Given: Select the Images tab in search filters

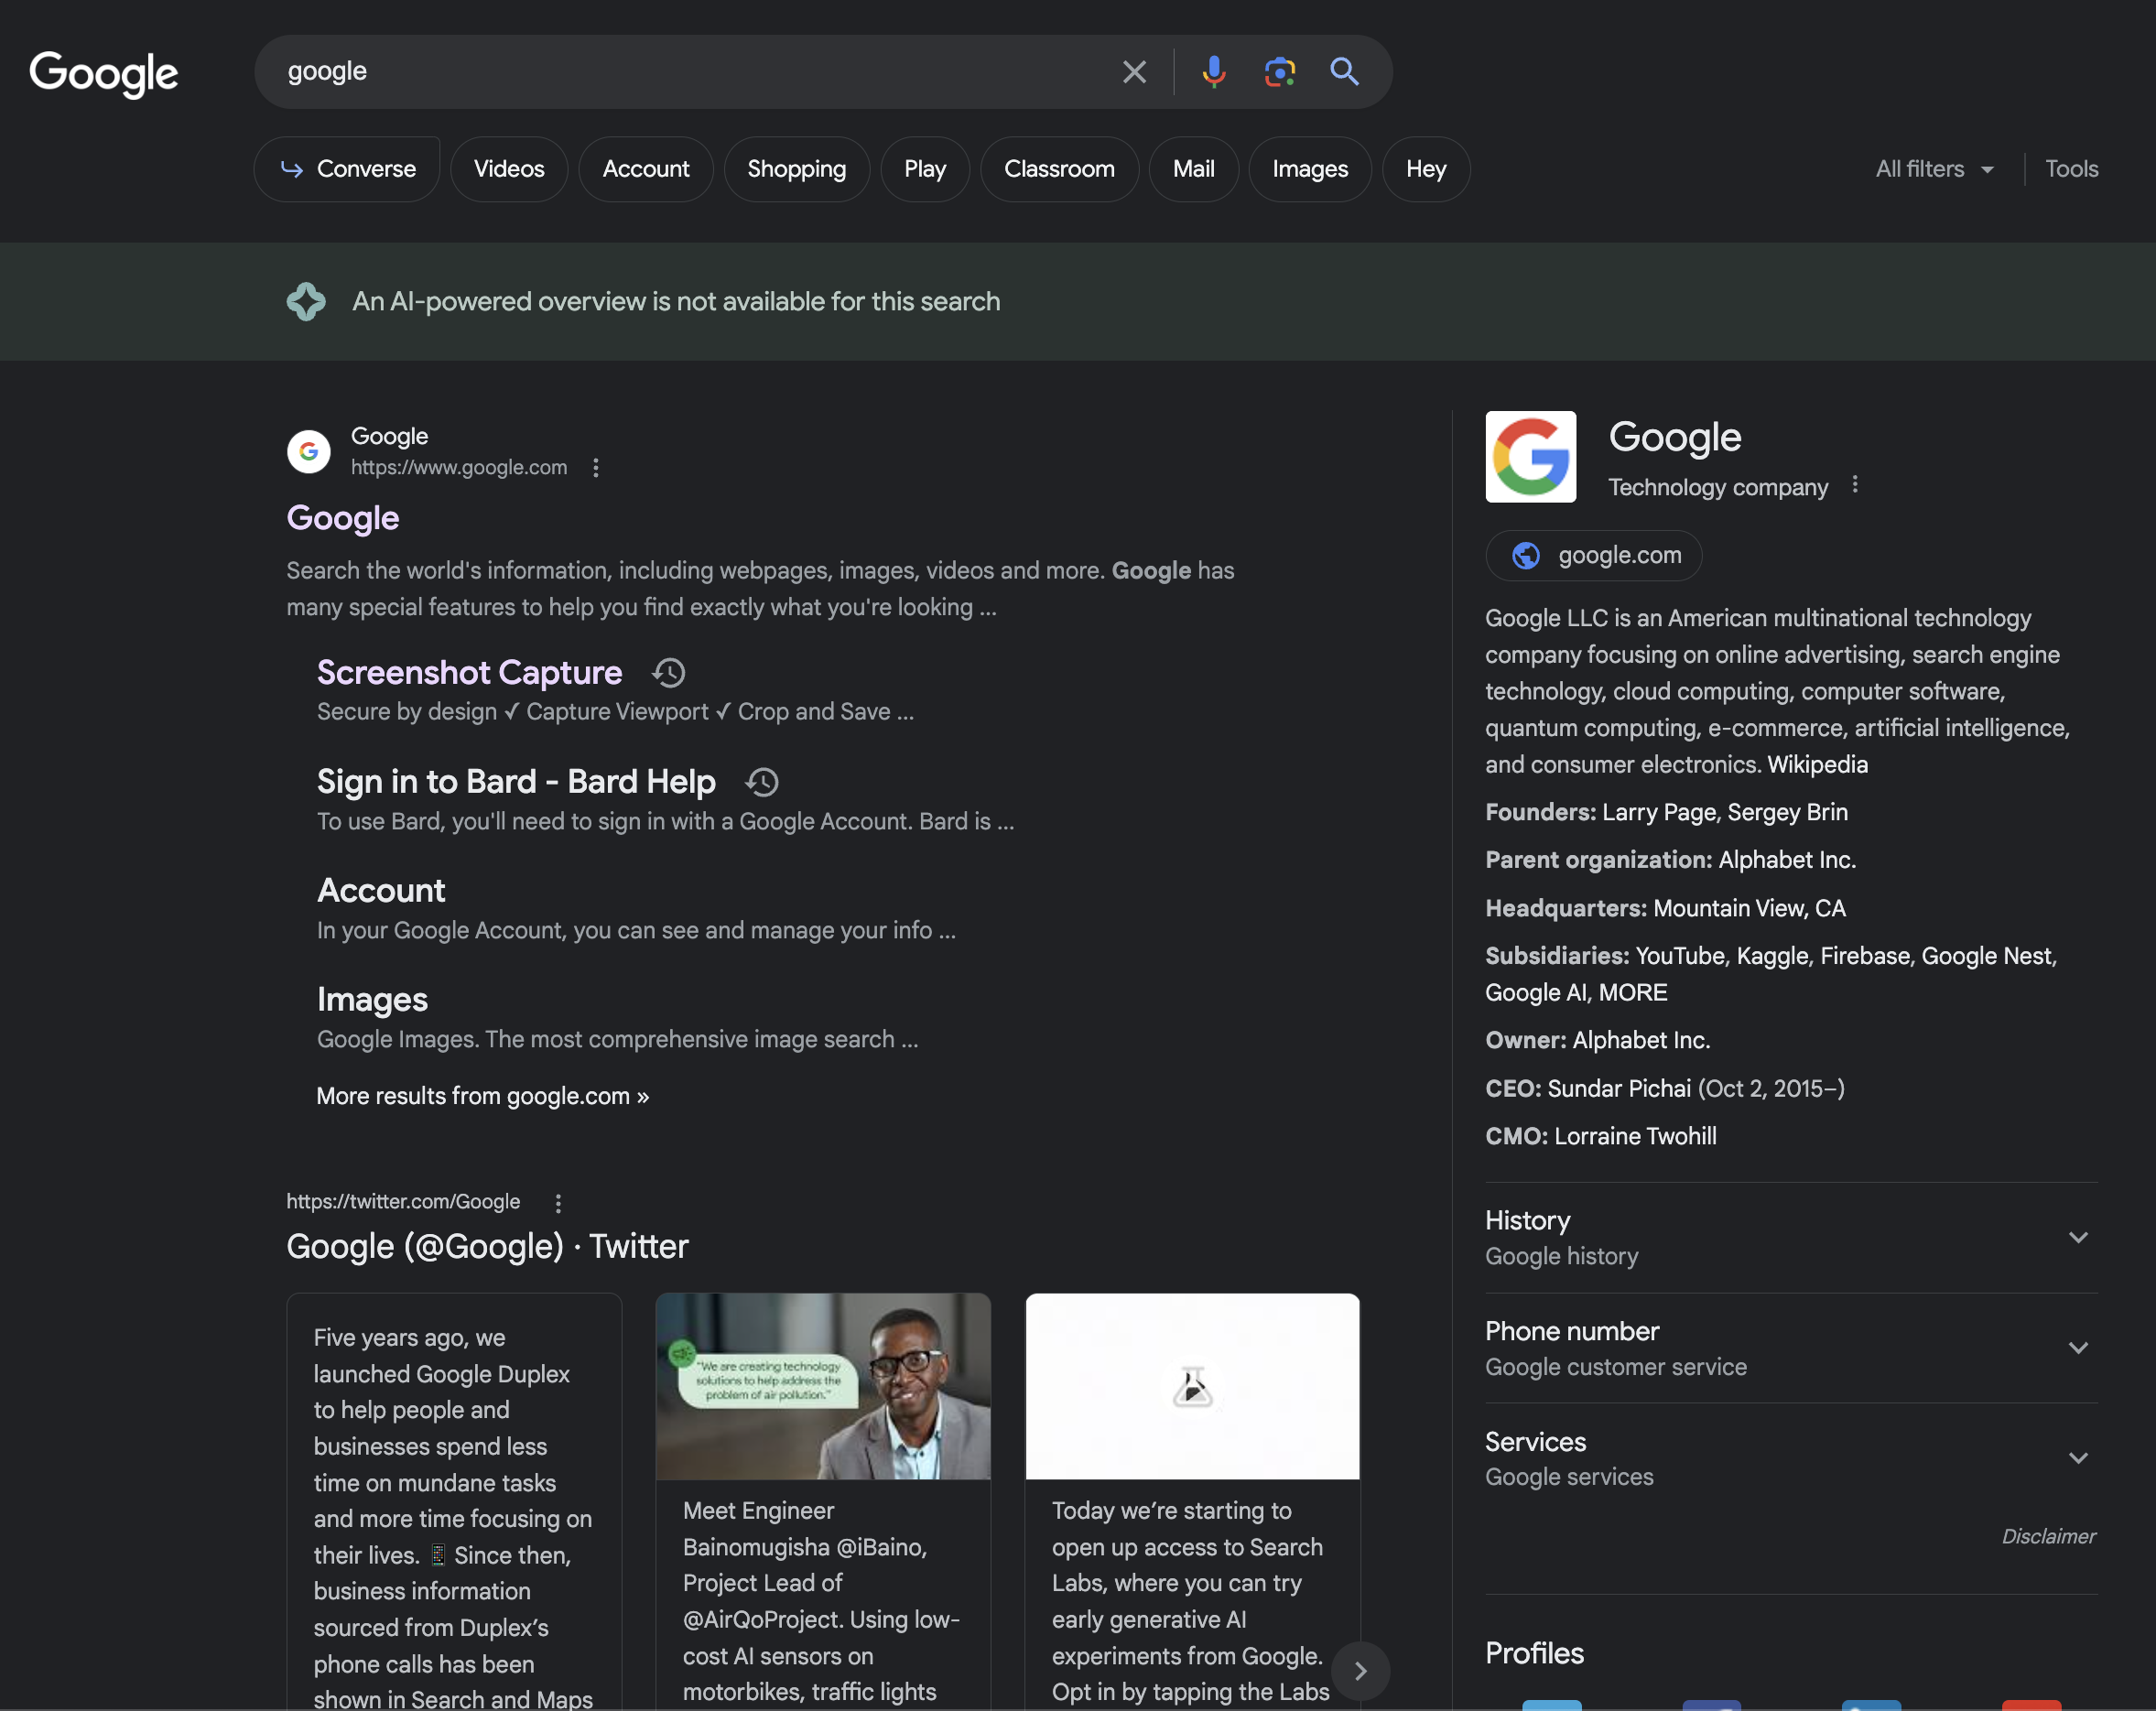Looking at the screenshot, I should (1309, 168).
